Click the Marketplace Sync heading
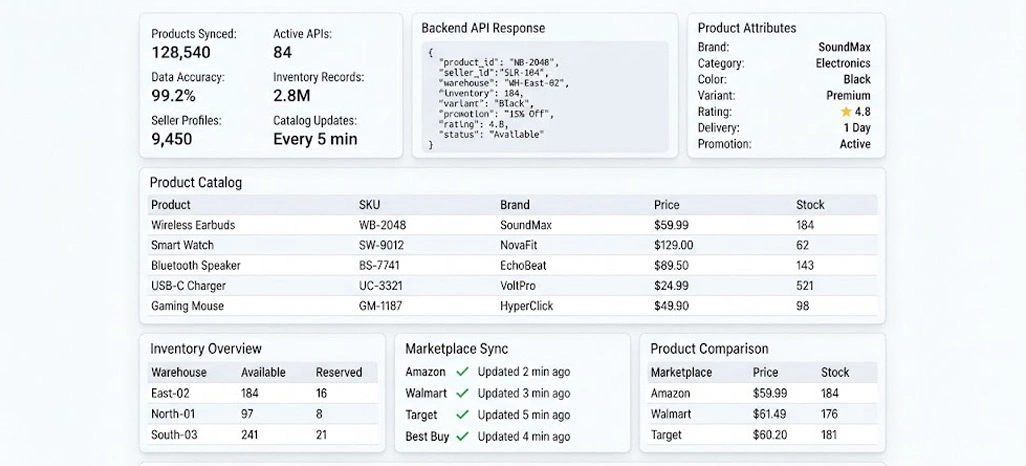Screen dimensions: 1026x466 click(x=457, y=349)
